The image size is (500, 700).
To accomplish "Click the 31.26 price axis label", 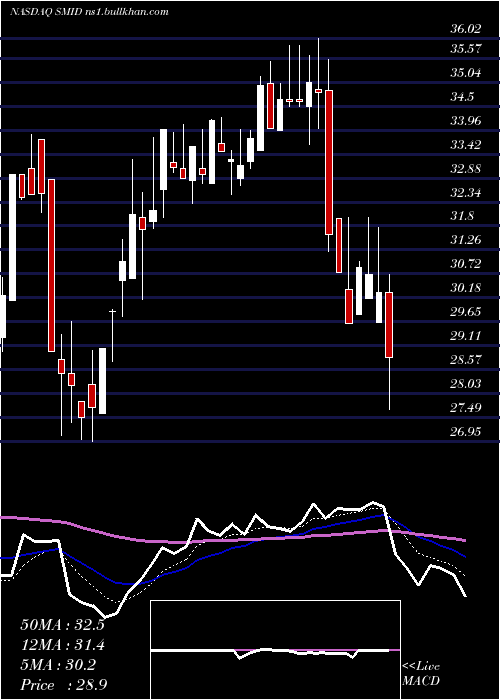I will click(x=466, y=240).
